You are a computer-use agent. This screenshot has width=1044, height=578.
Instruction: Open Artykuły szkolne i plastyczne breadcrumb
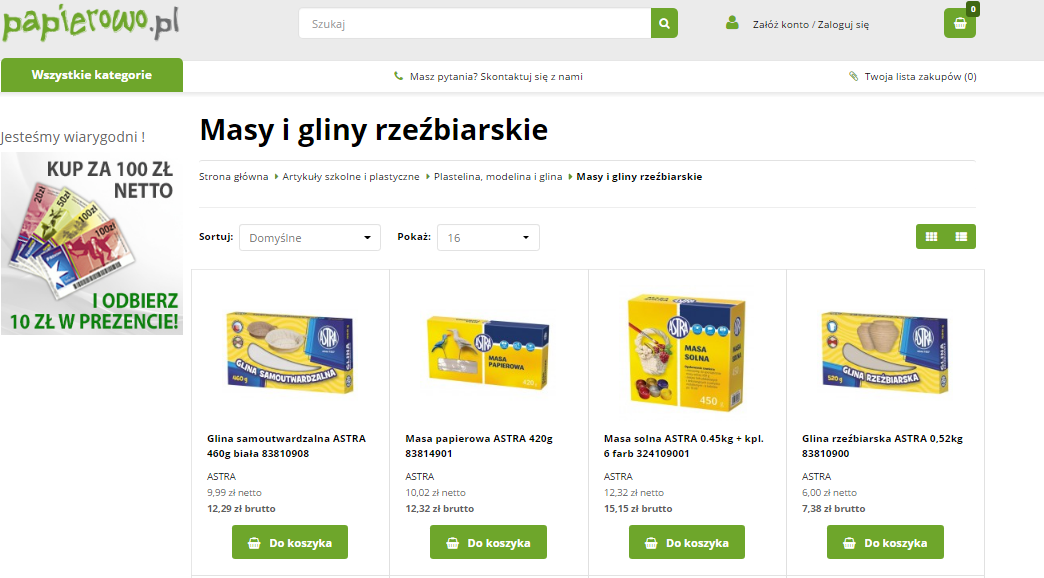pos(351,176)
